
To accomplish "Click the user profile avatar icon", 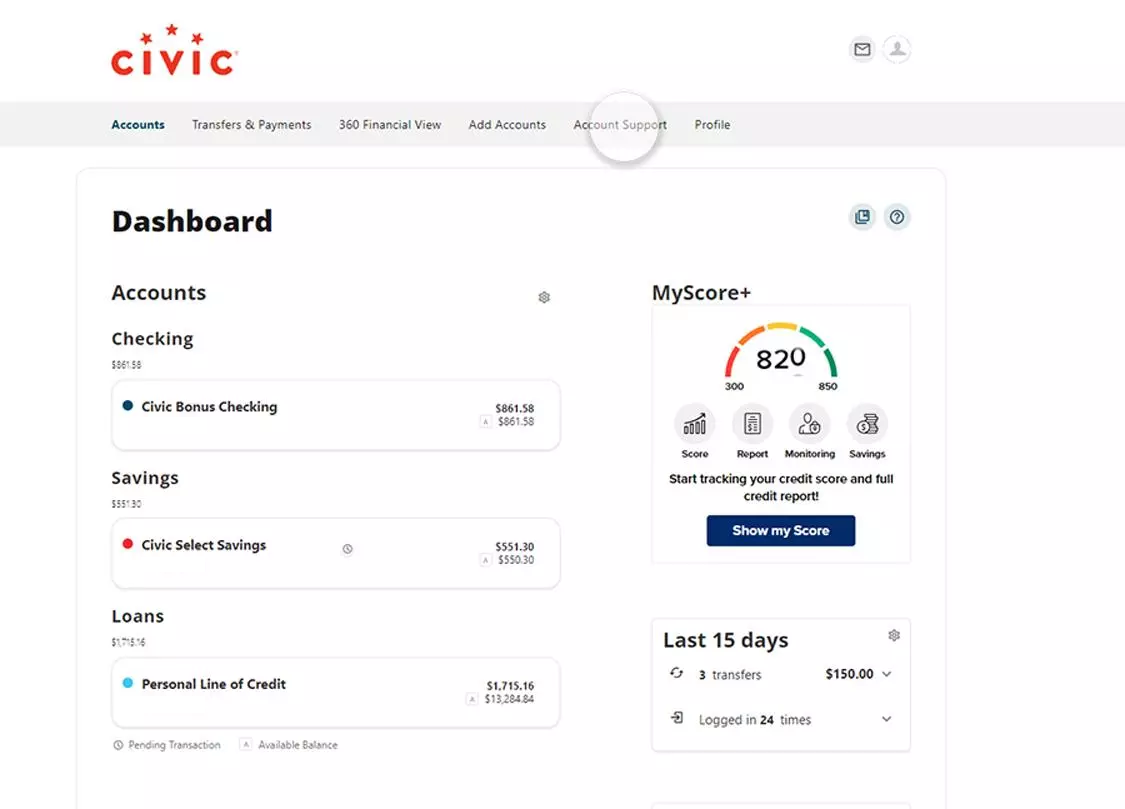I will point(897,49).
